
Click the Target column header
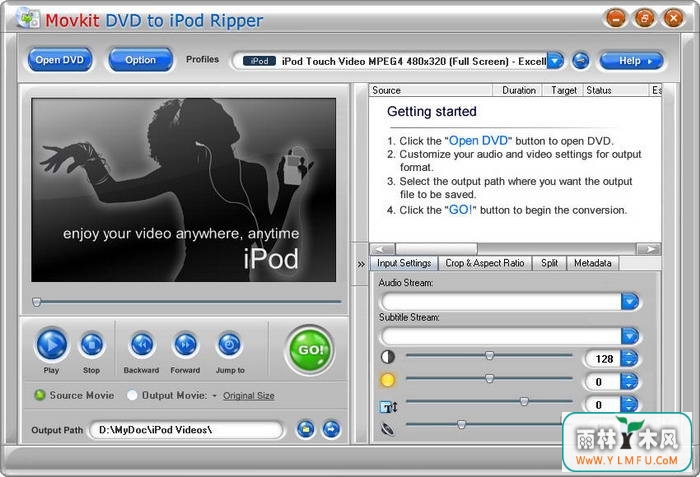point(563,90)
